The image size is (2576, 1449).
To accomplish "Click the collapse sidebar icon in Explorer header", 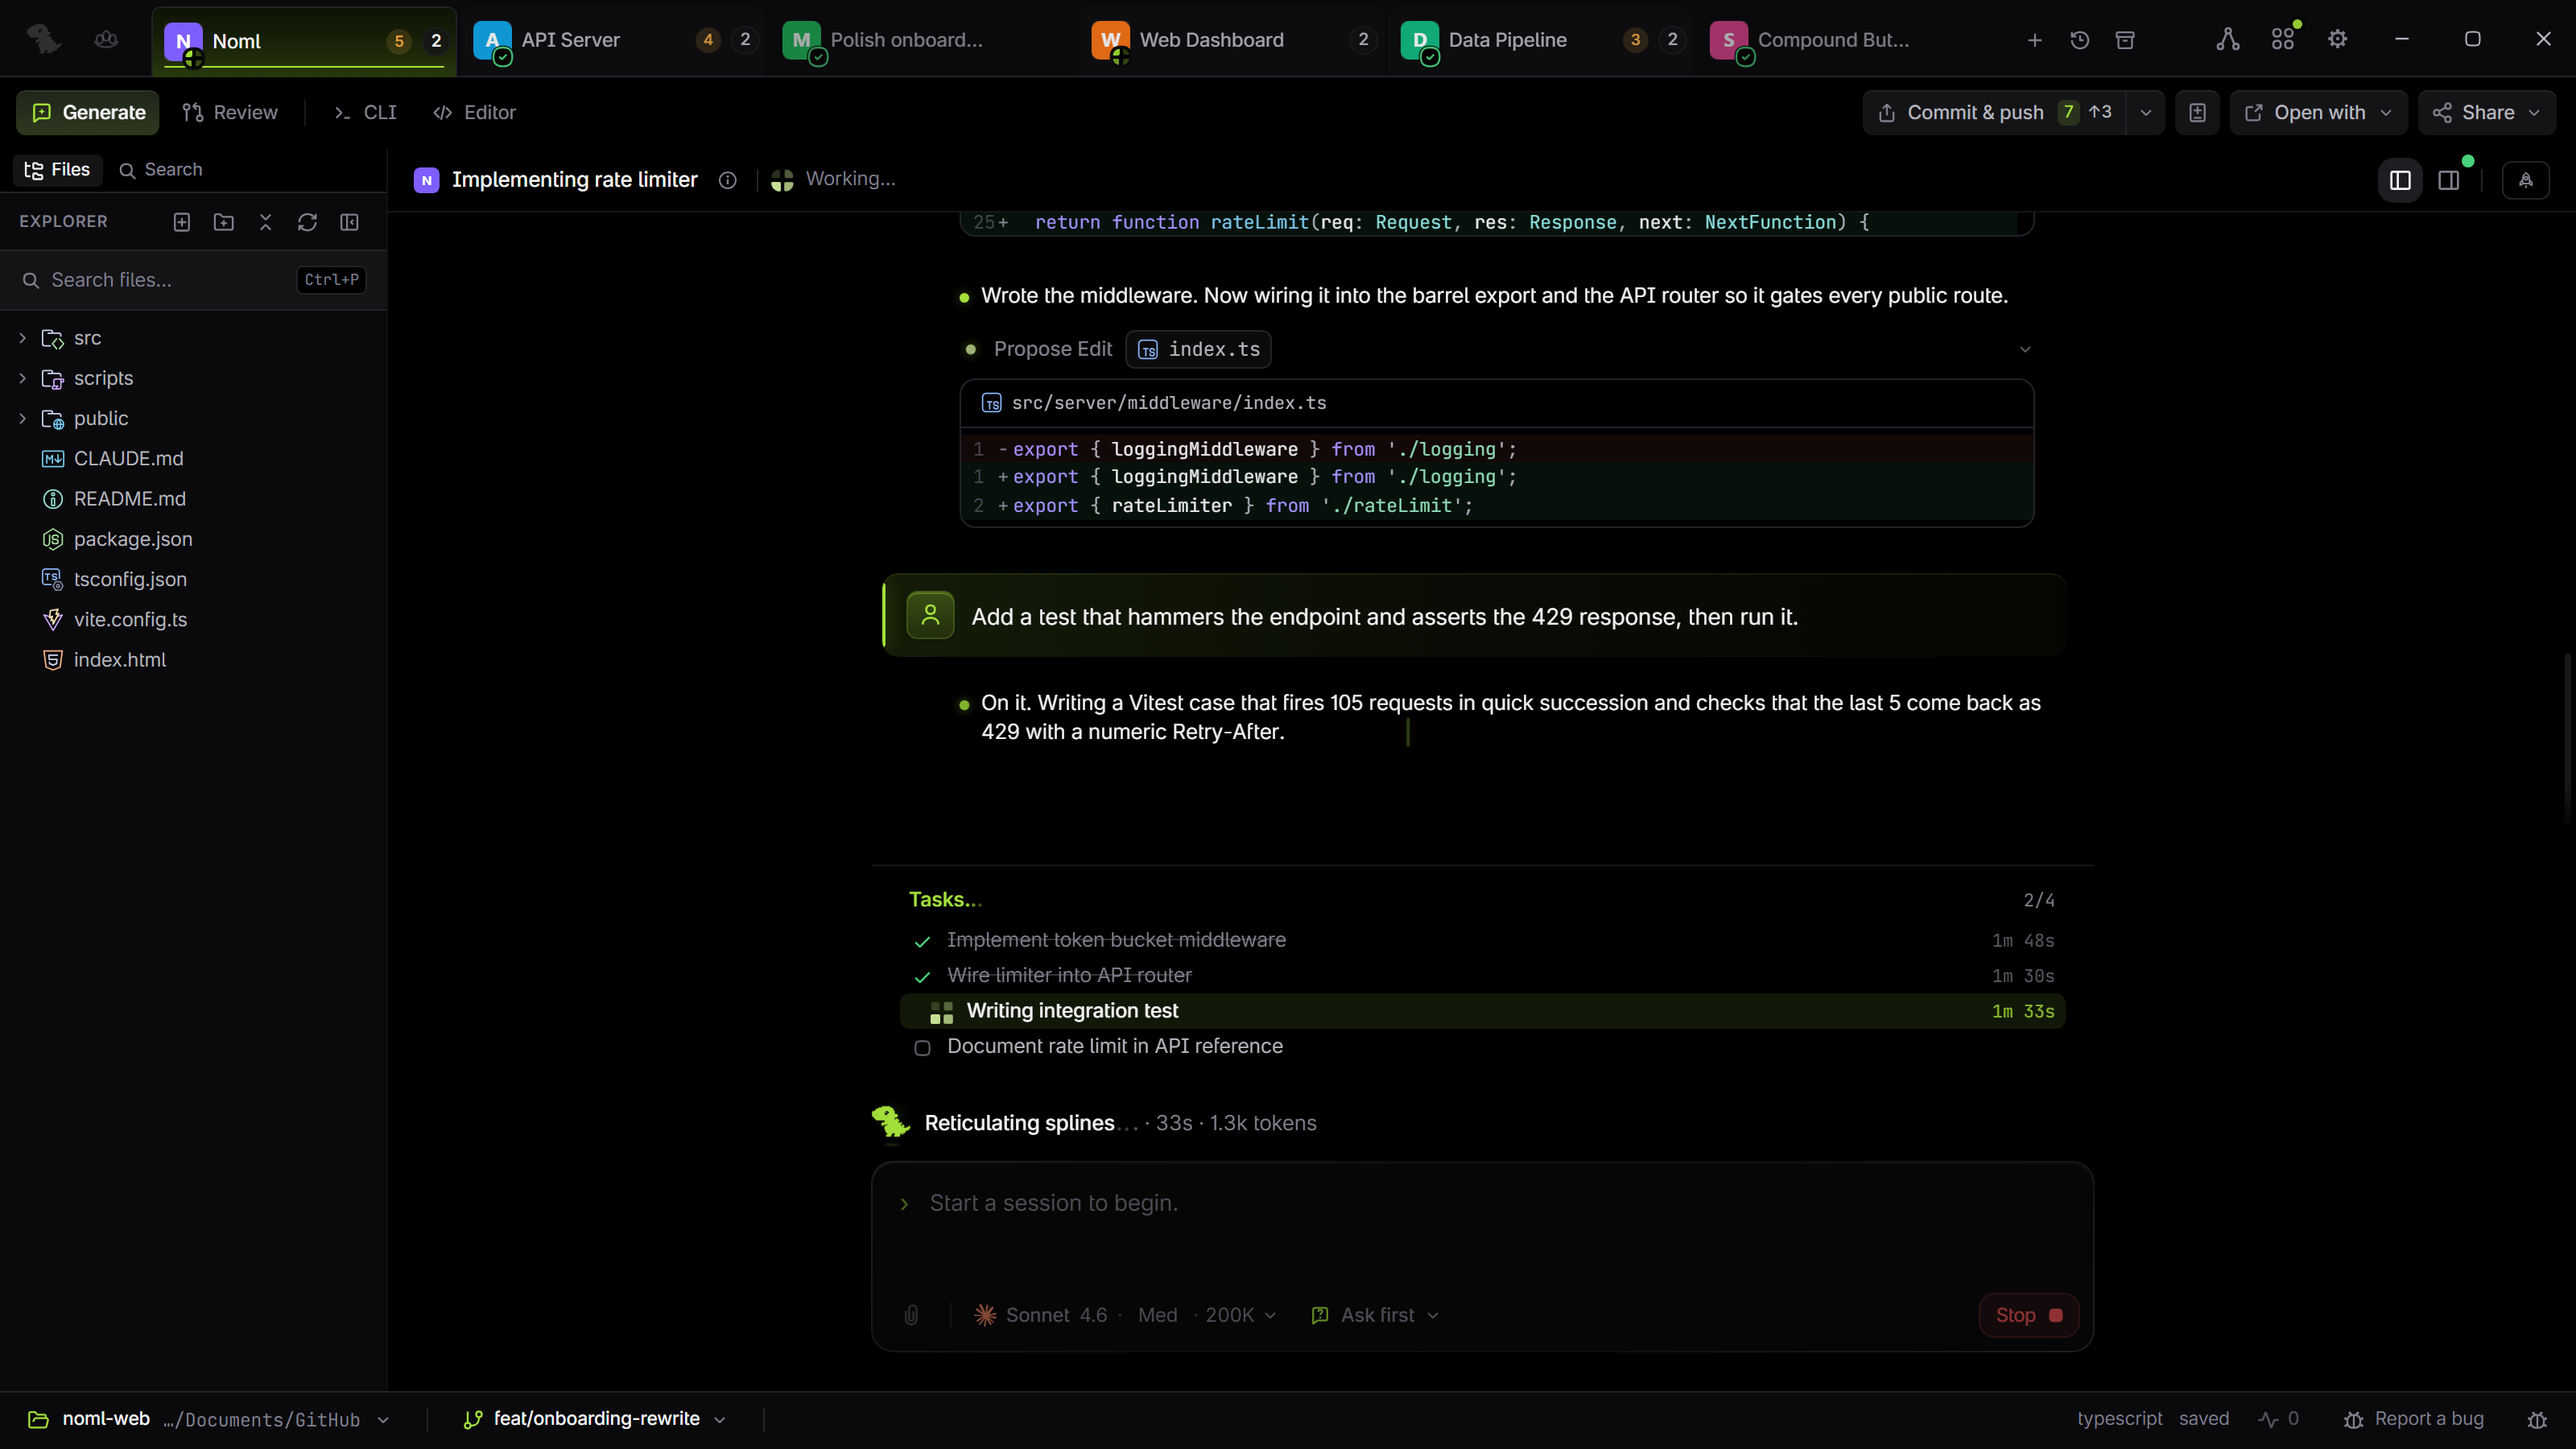I will pos(349,222).
